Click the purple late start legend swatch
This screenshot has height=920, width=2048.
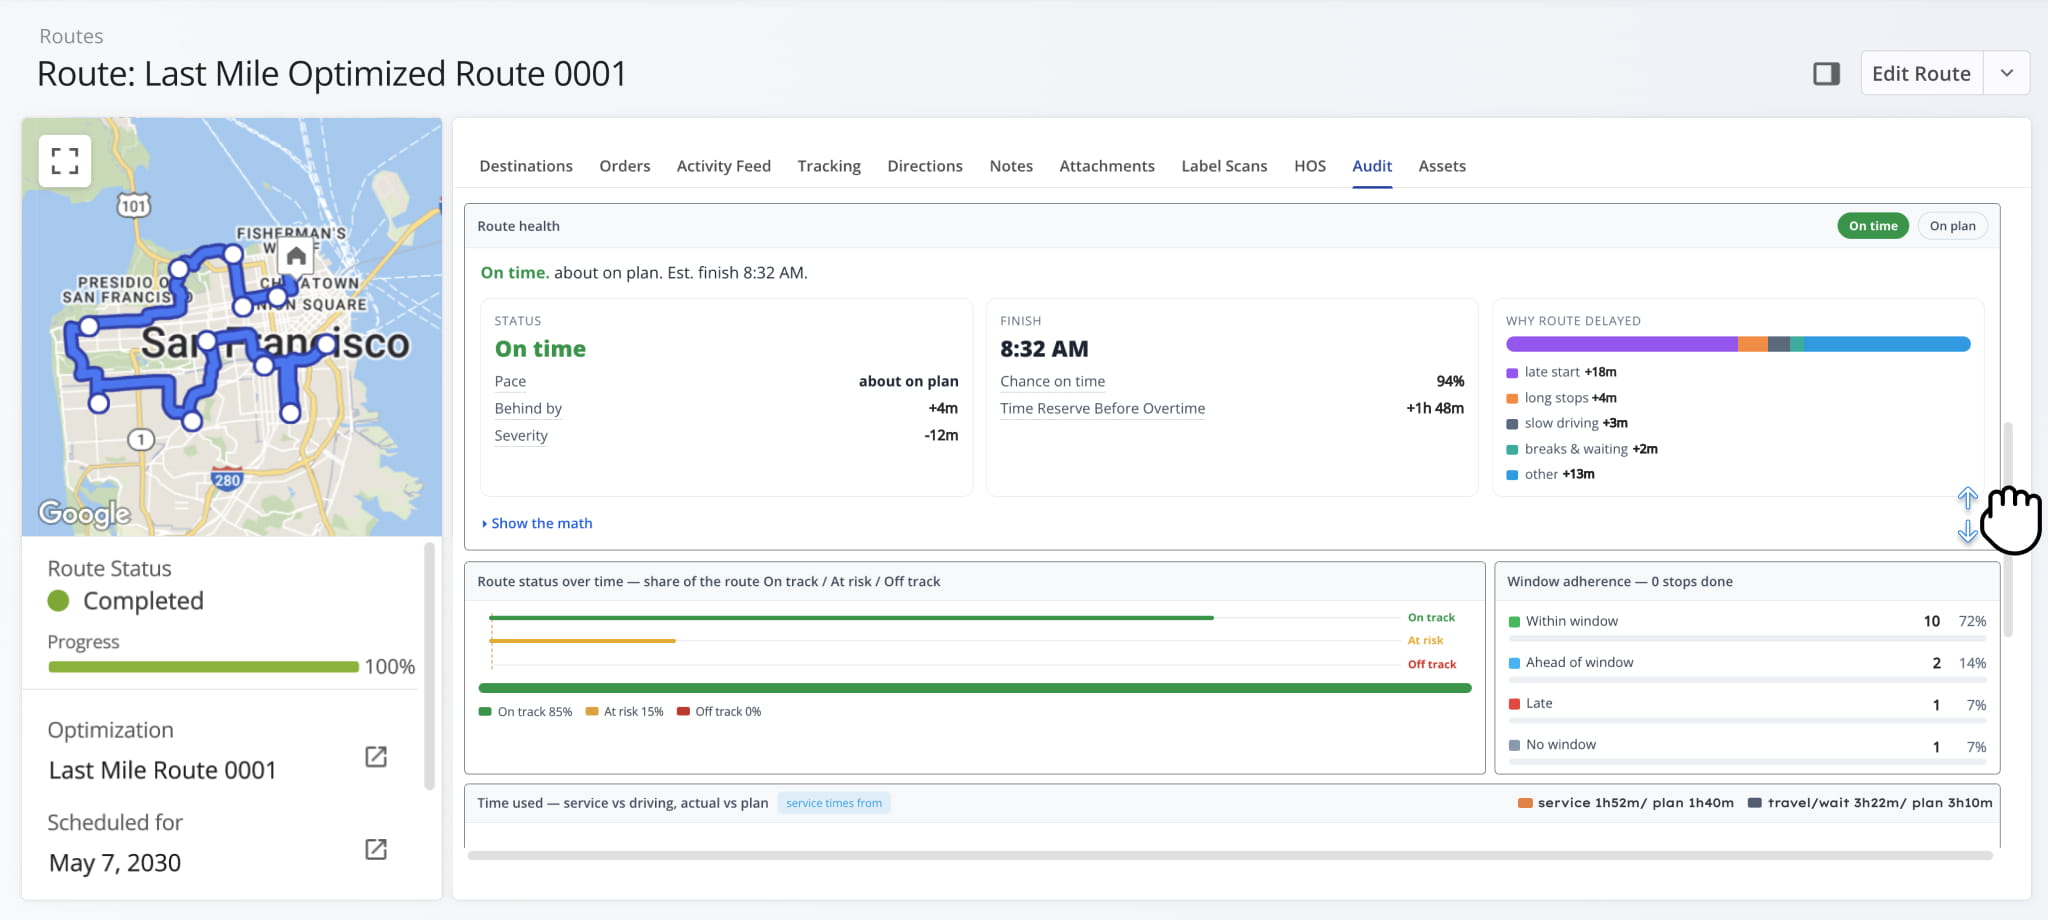(x=1512, y=373)
